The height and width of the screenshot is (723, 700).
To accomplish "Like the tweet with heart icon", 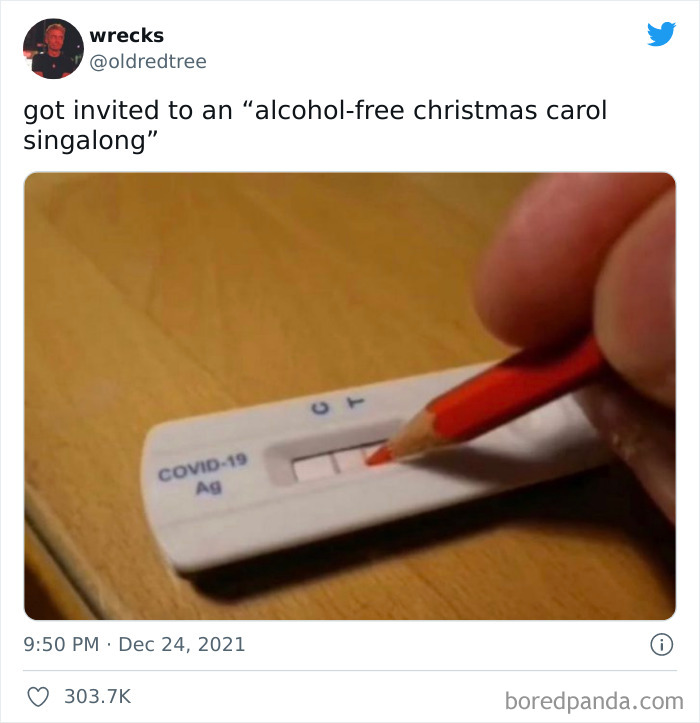I will pyautogui.click(x=38, y=696).
